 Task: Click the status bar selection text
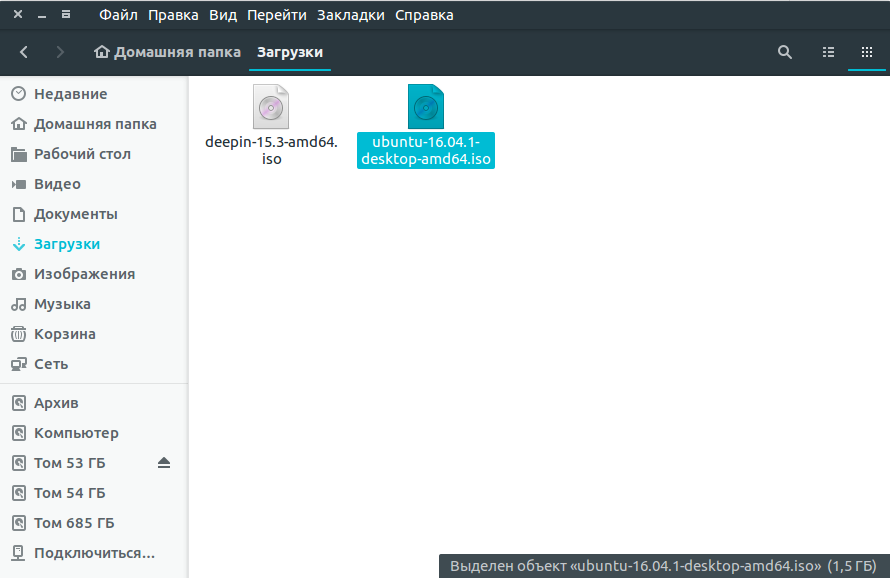click(x=663, y=566)
